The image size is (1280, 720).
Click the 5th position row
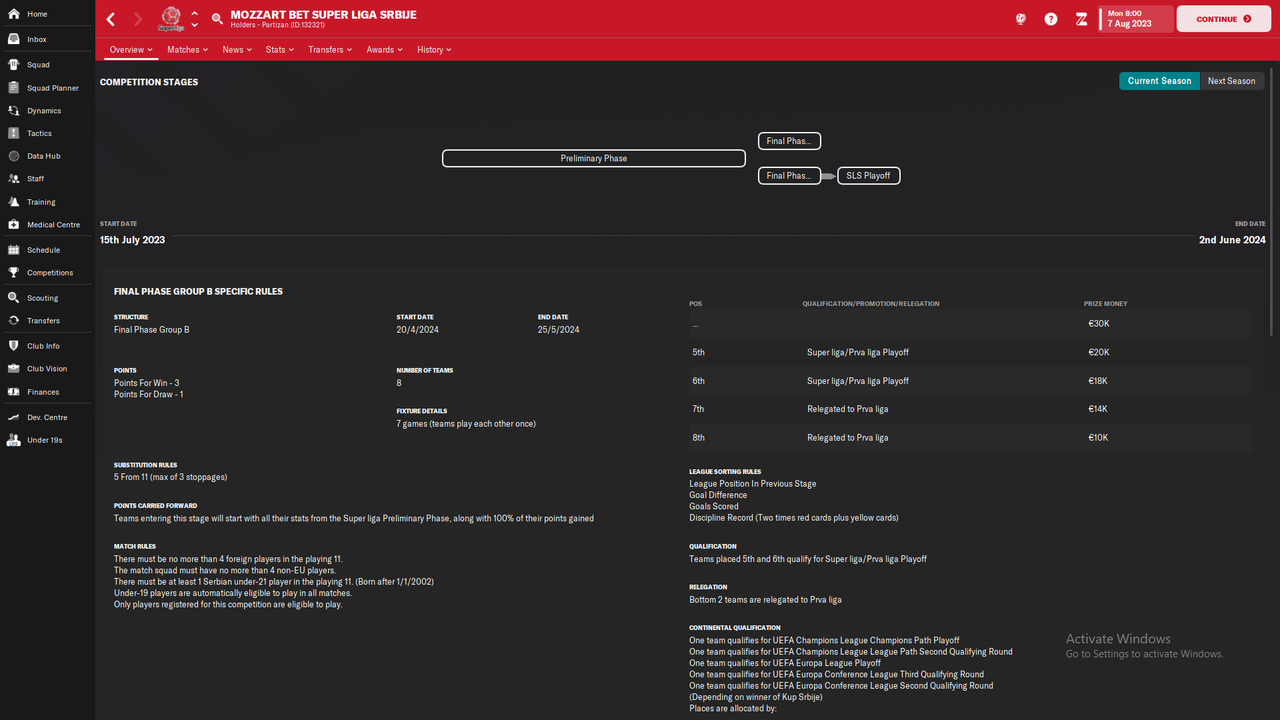(x=970, y=352)
